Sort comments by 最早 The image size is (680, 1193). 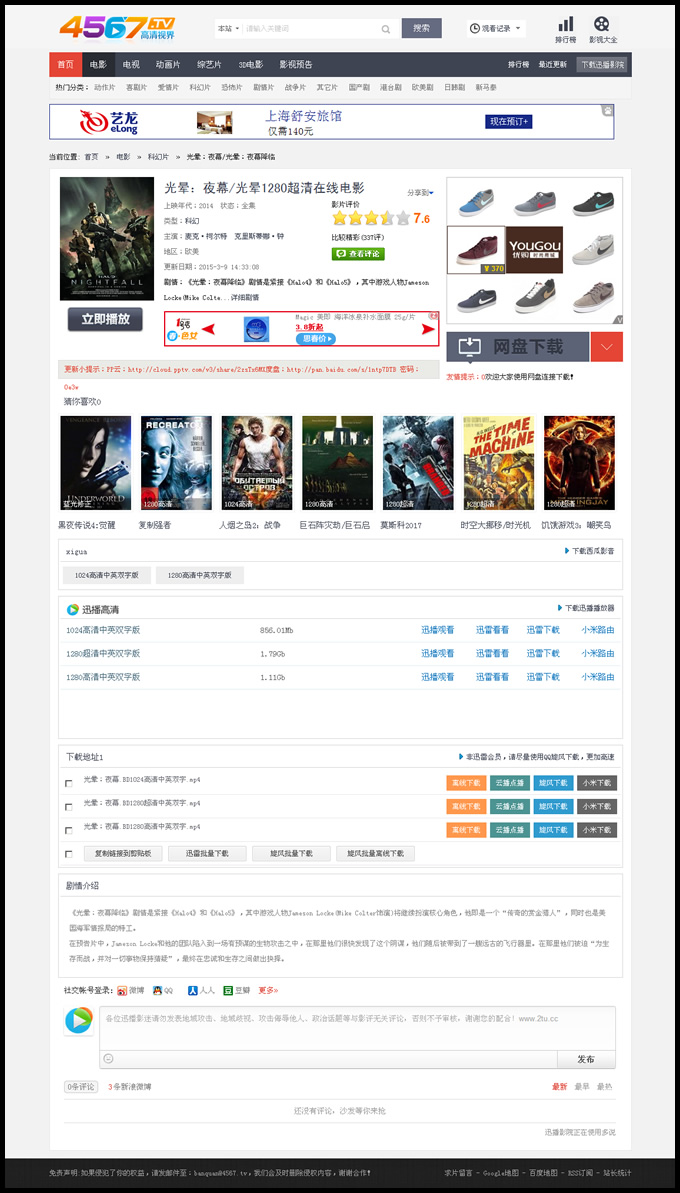[x=582, y=1086]
